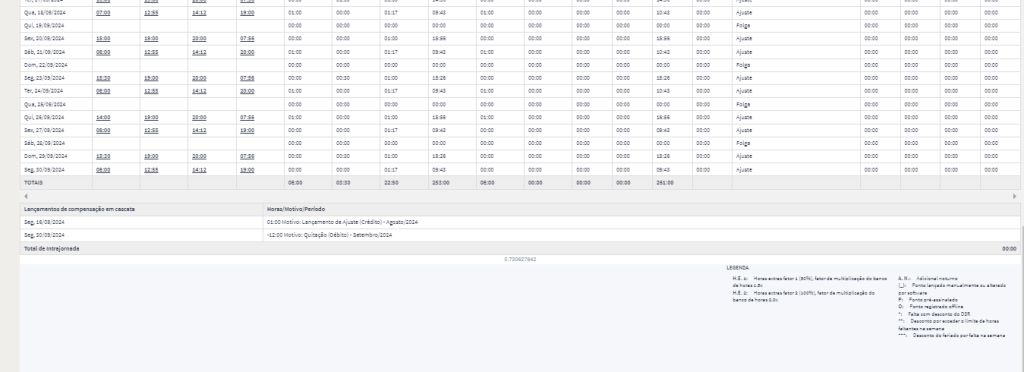1024x372 pixels.
Task: Click the 00:00 value of Total de intrajornada
Action: click(x=1009, y=249)
